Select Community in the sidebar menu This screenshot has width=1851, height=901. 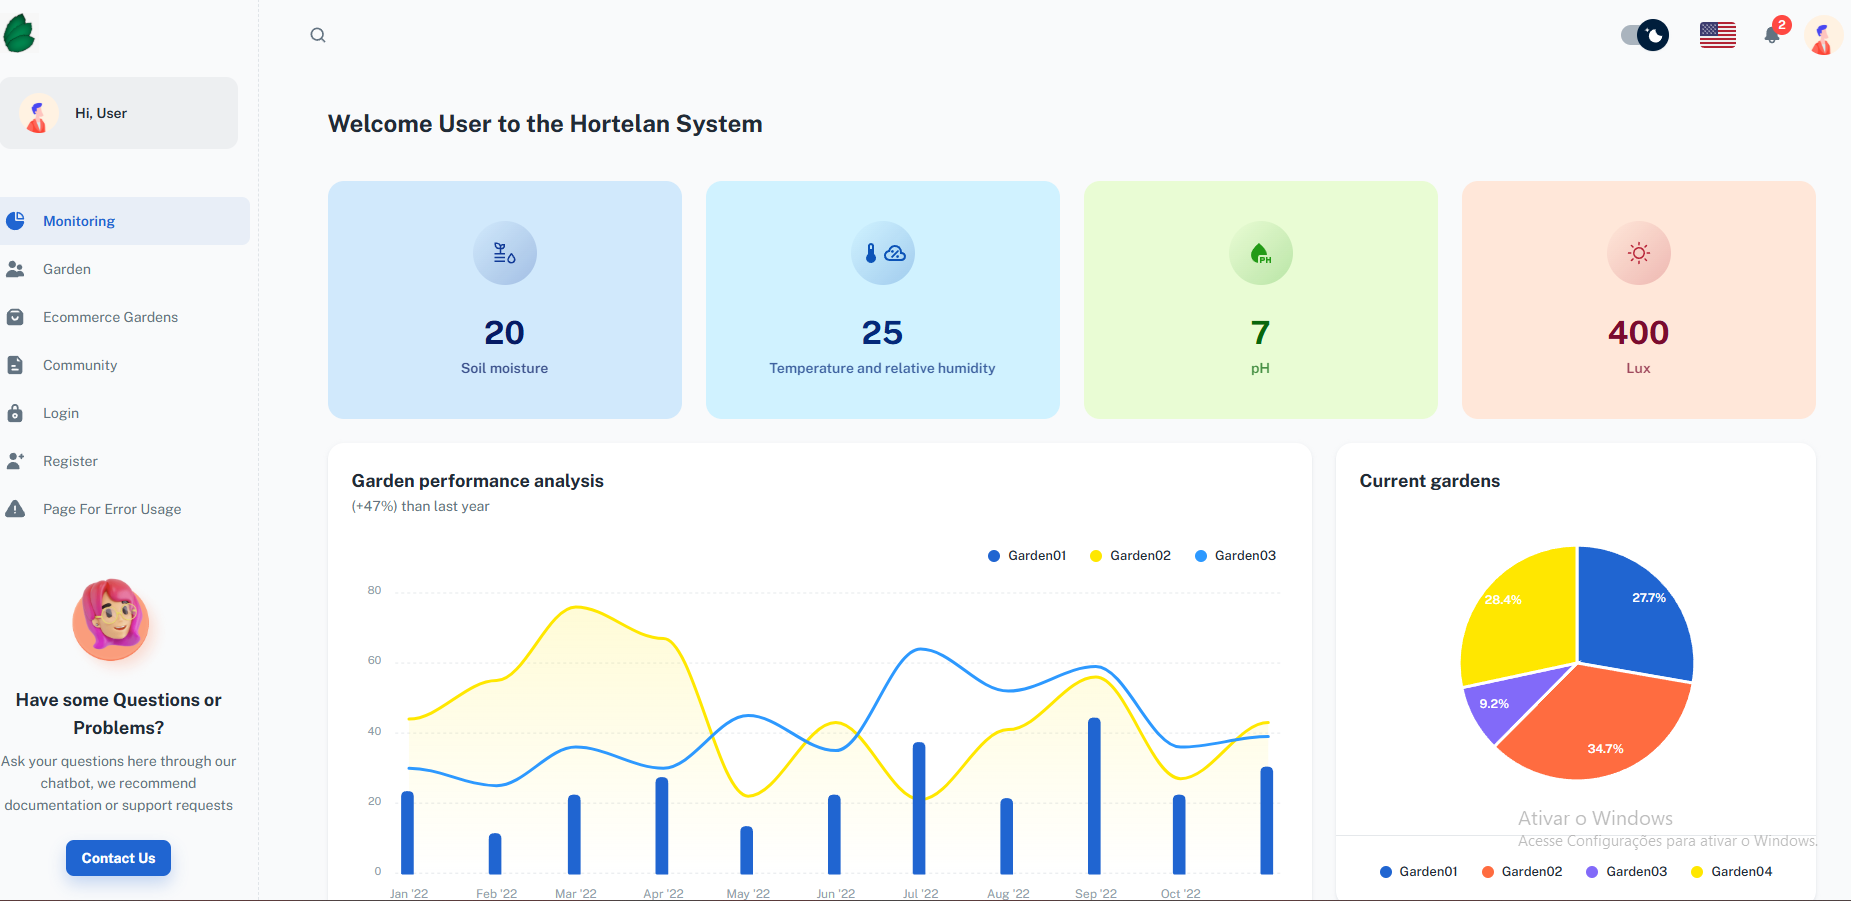(80, 364)
